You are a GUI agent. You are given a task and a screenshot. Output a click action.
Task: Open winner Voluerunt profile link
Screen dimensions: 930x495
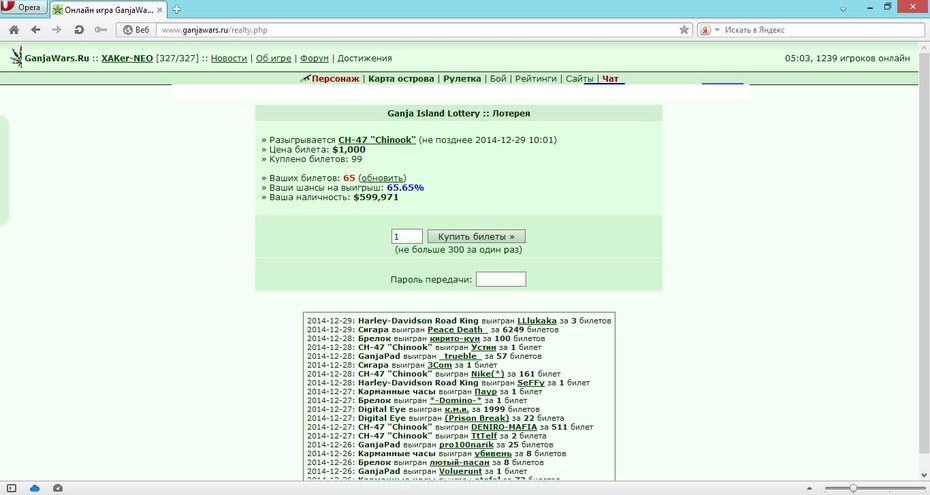click(x=460, y=472)
